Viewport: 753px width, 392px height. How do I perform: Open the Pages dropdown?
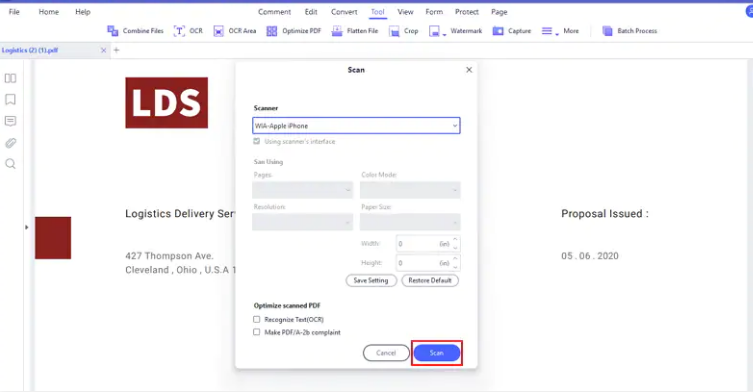[303, 190]
